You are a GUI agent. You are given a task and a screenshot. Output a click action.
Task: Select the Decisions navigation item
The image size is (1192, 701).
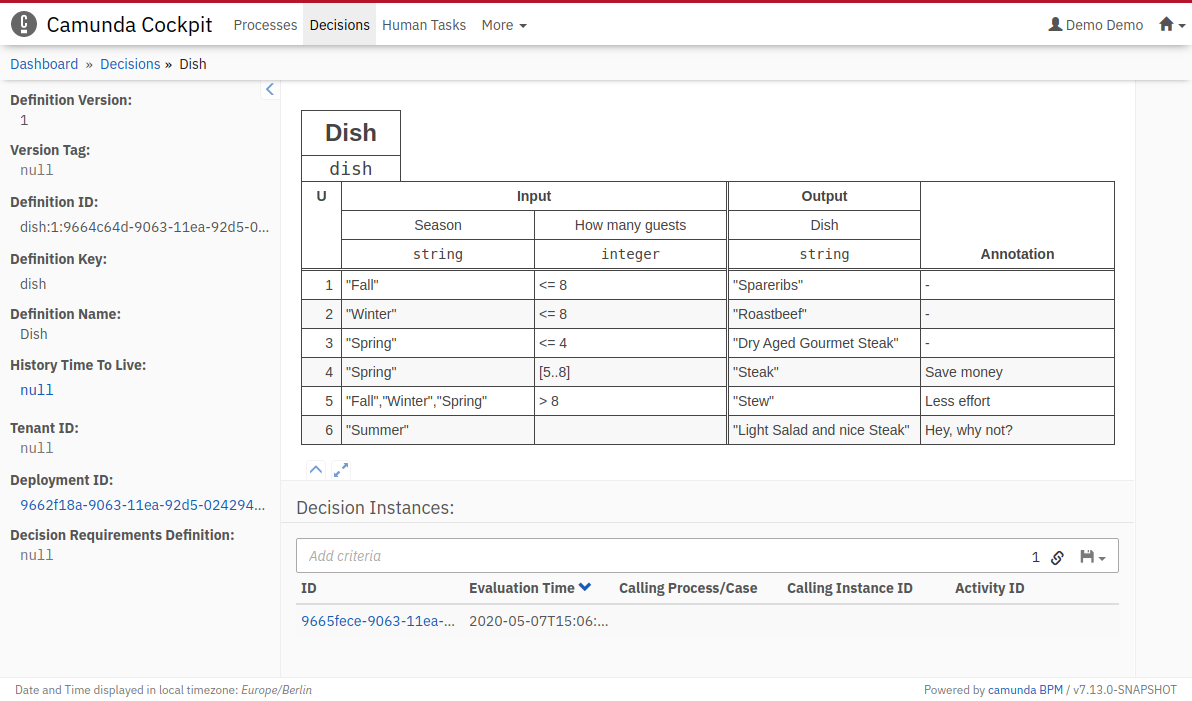(339, 25)
